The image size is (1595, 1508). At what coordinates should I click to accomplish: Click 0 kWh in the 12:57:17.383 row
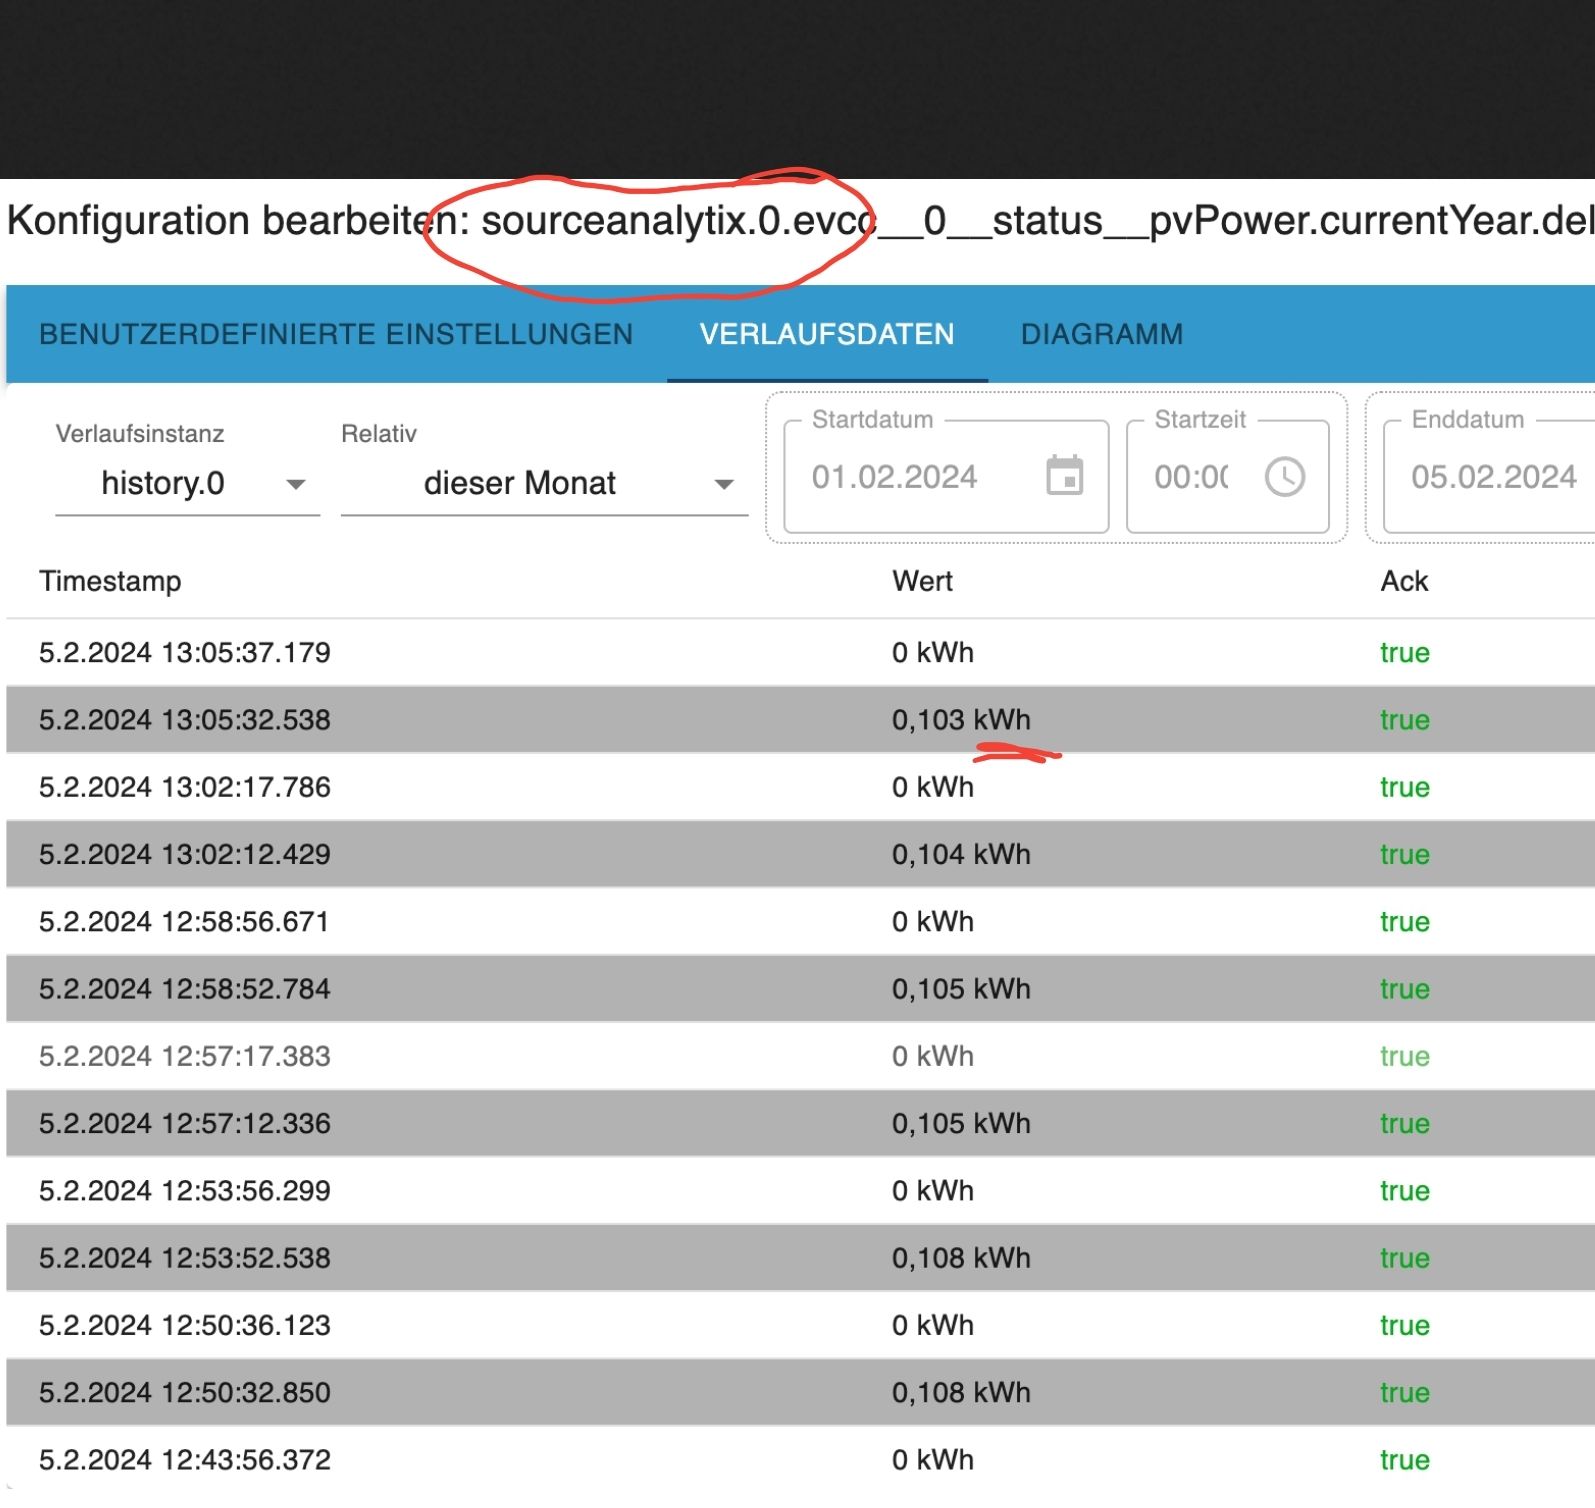pyautogui.click(x=933, y=1056)
